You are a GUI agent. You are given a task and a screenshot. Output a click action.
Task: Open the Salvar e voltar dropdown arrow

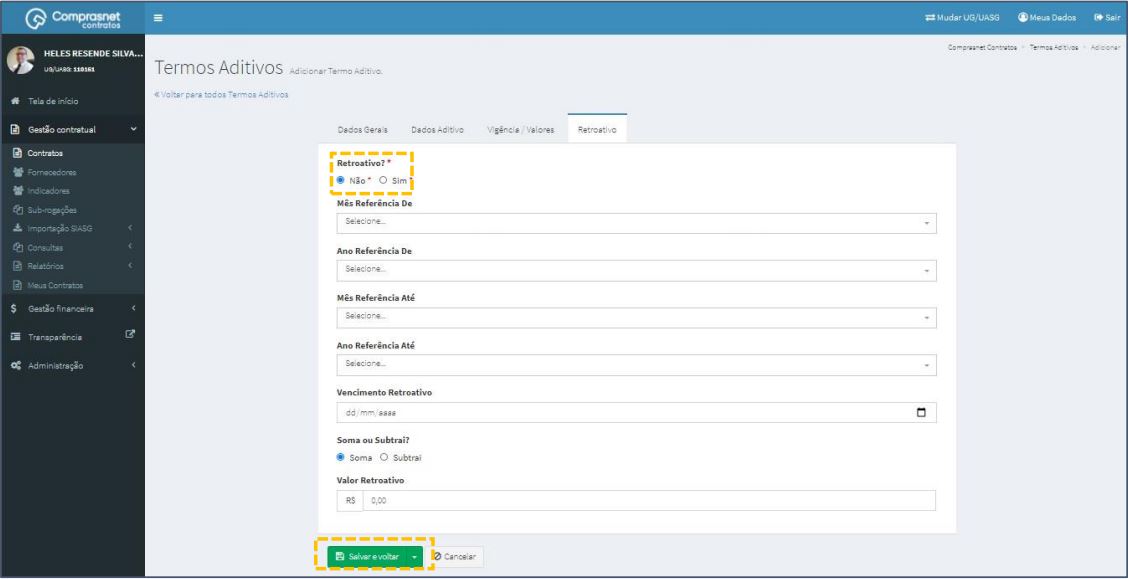click(x=414, y=557)
